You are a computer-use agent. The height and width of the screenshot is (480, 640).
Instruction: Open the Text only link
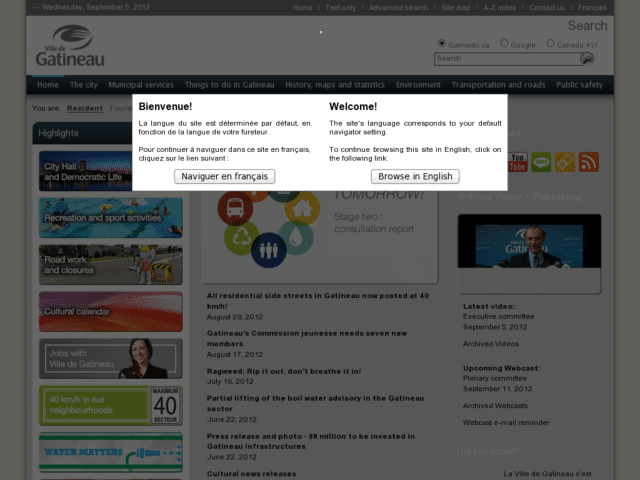(x=340, y=8)
